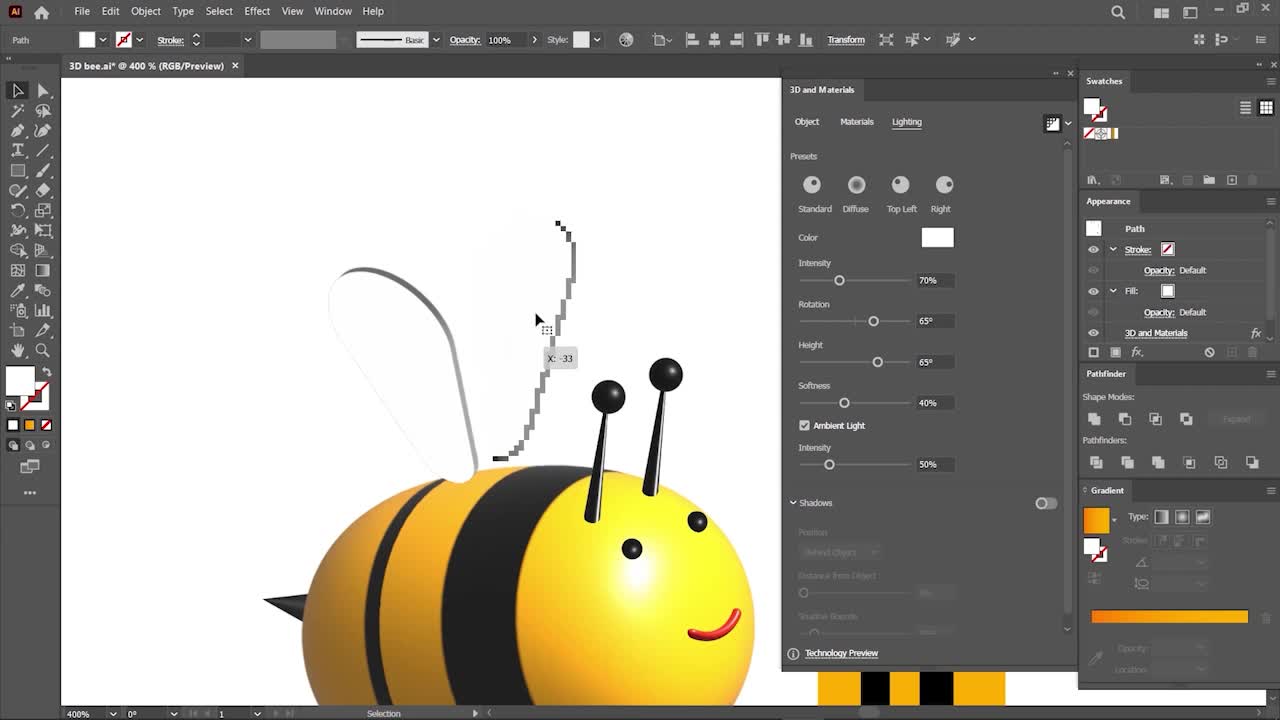Select the Rectangle tool
Screen dimensions: 1280x720
pyautogui.click(x=18, y=171)
